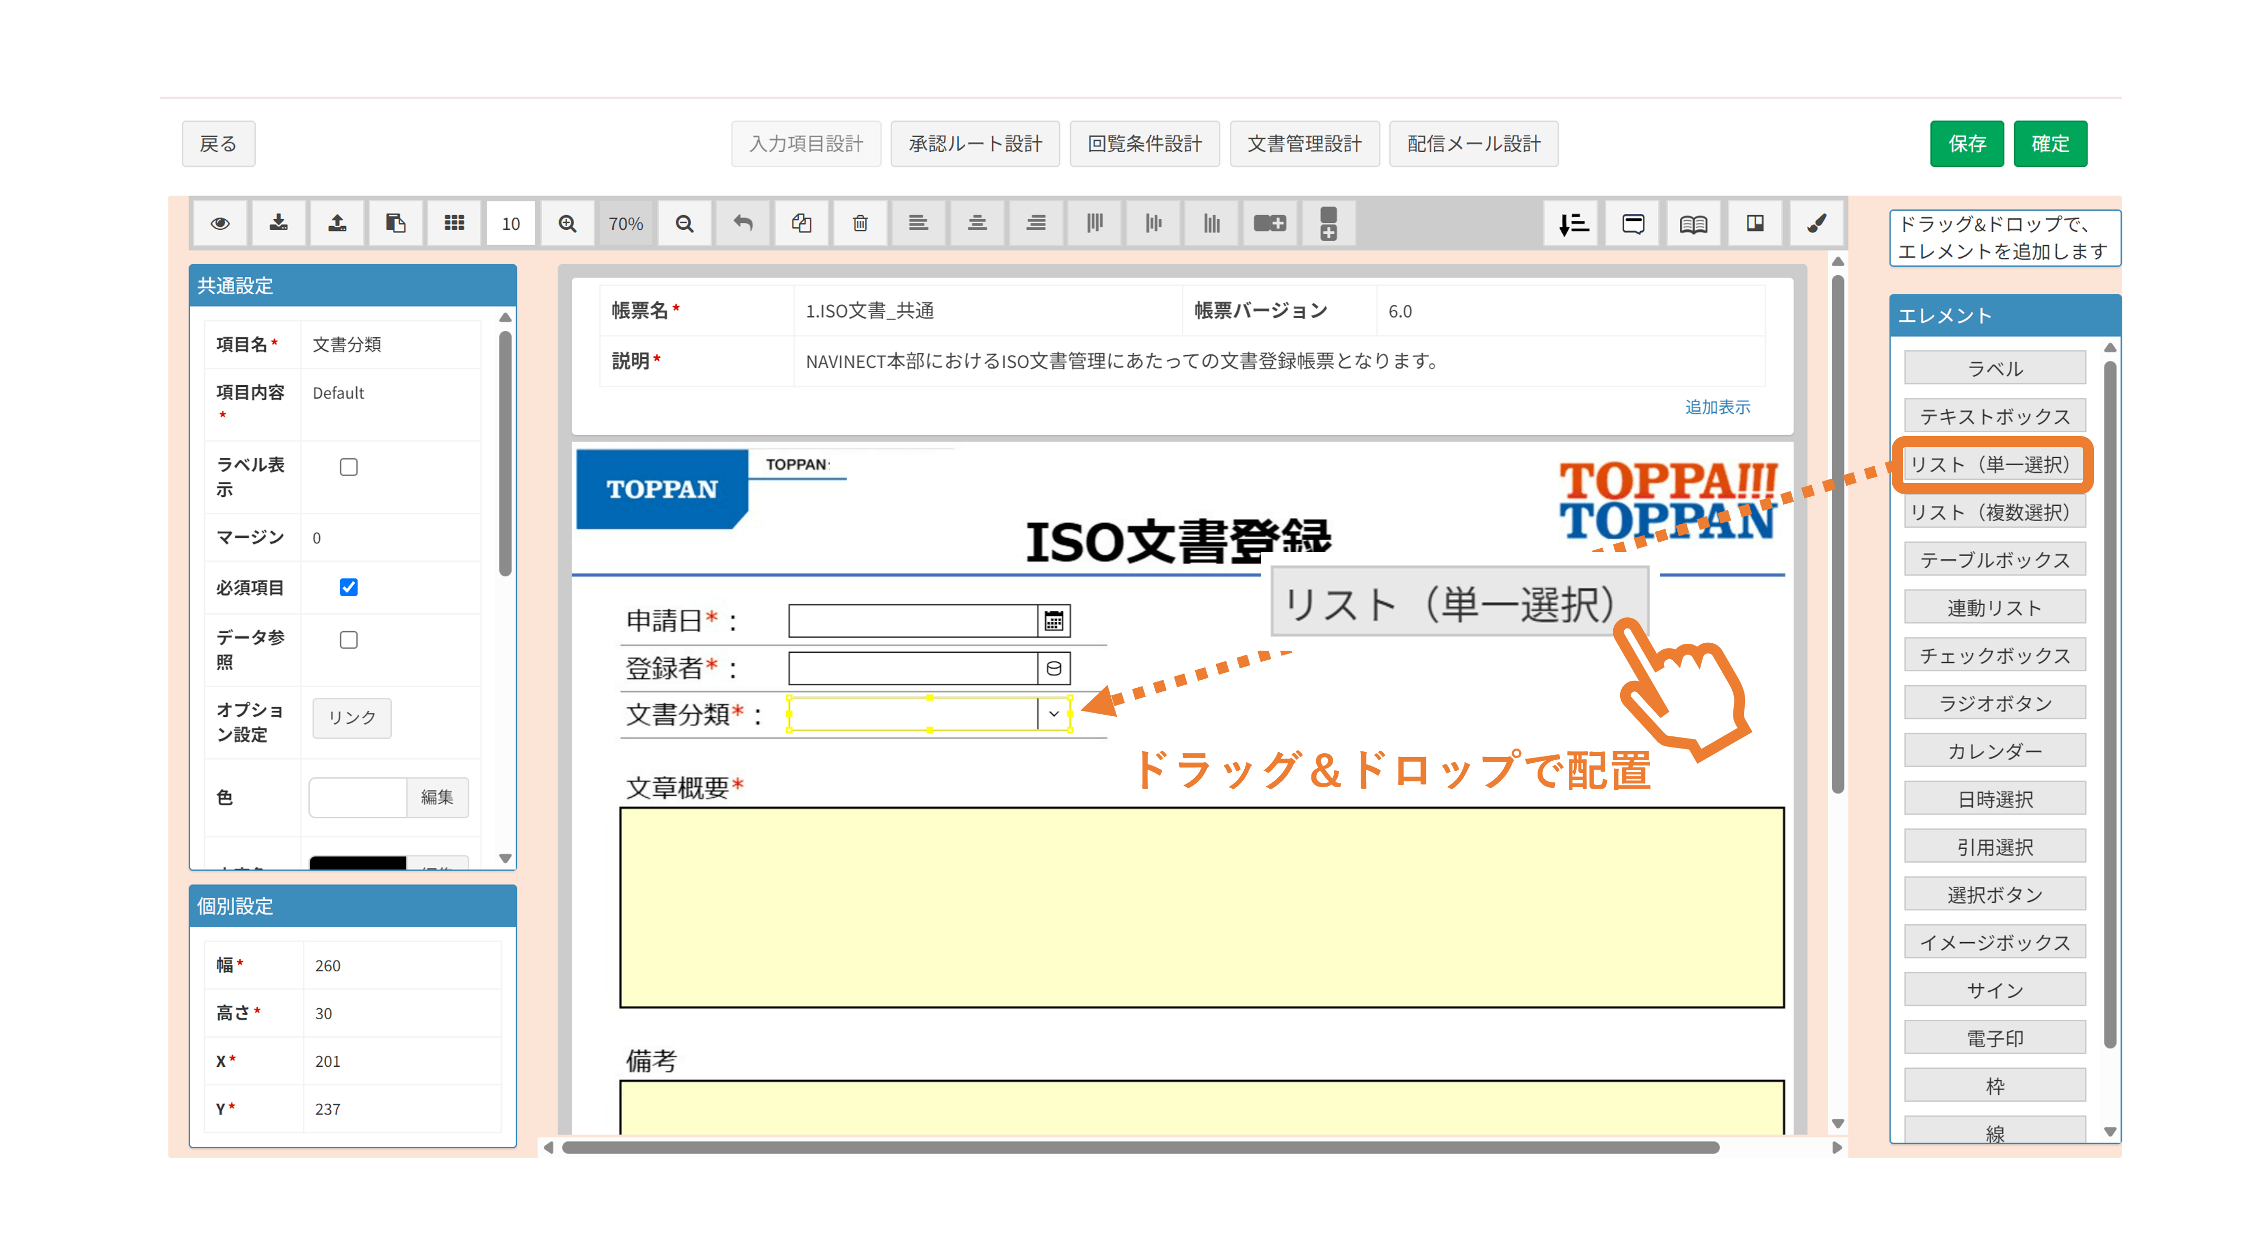
Task: Toggle the ラベル表示 checkbox
Action: 349,467
